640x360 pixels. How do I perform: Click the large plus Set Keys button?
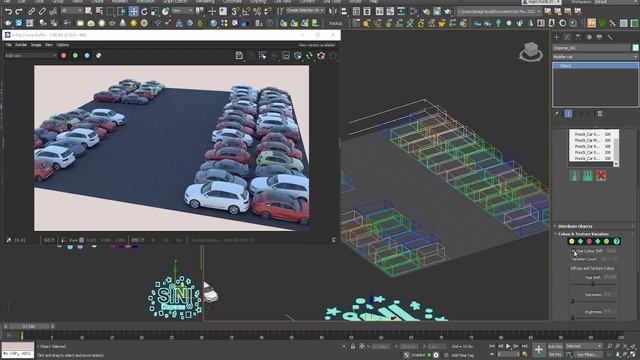[539, 350]
